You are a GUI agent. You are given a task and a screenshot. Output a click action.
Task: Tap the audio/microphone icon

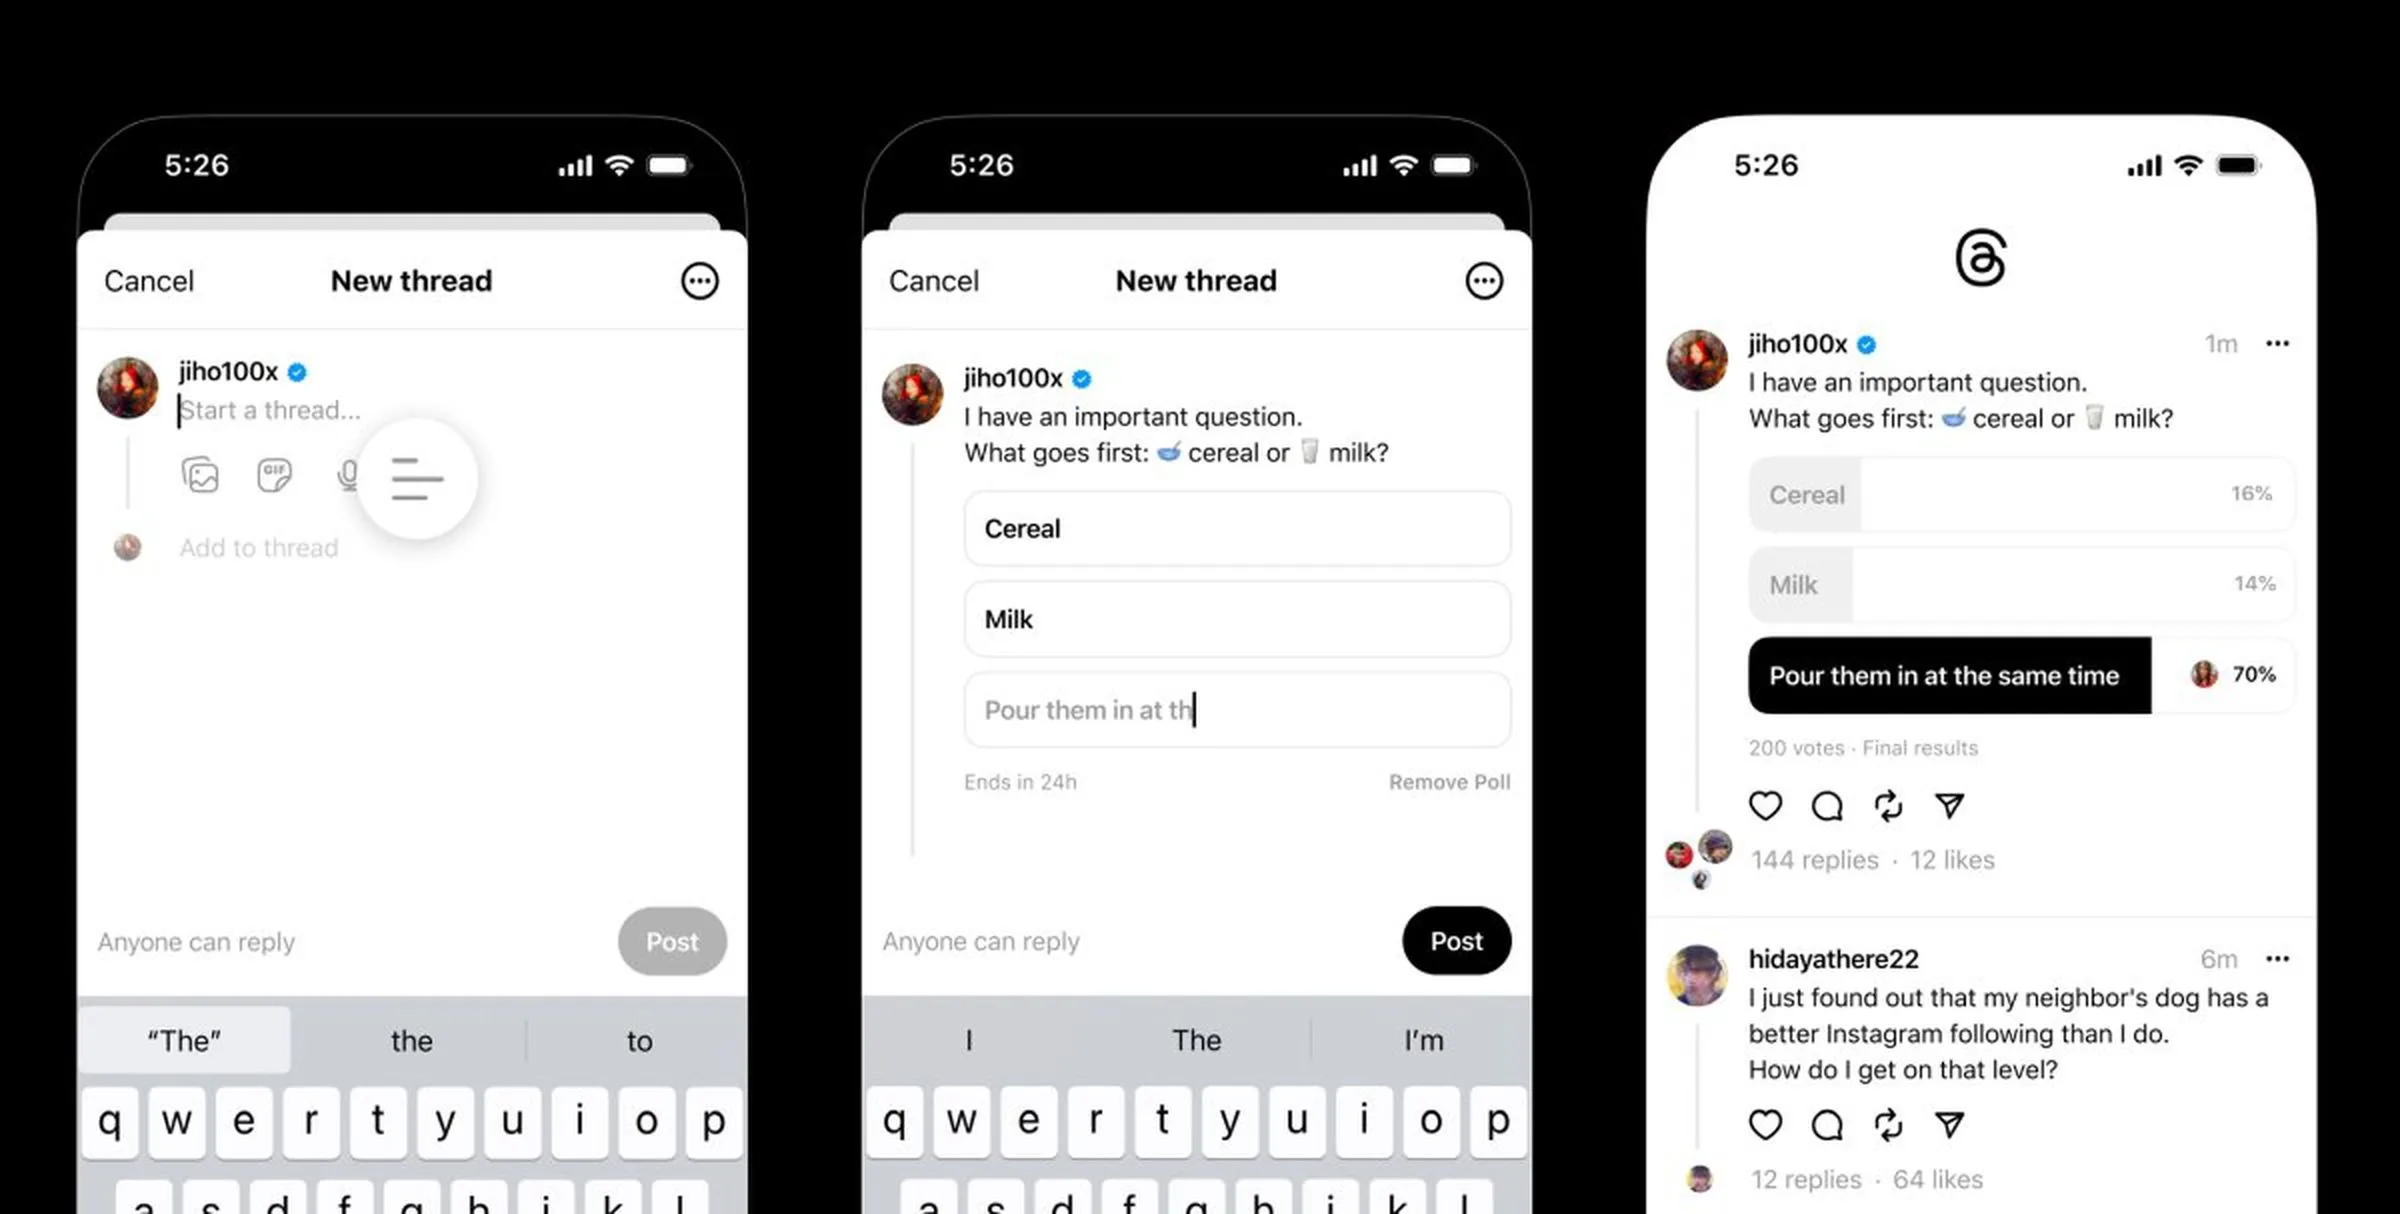[345, 474]
